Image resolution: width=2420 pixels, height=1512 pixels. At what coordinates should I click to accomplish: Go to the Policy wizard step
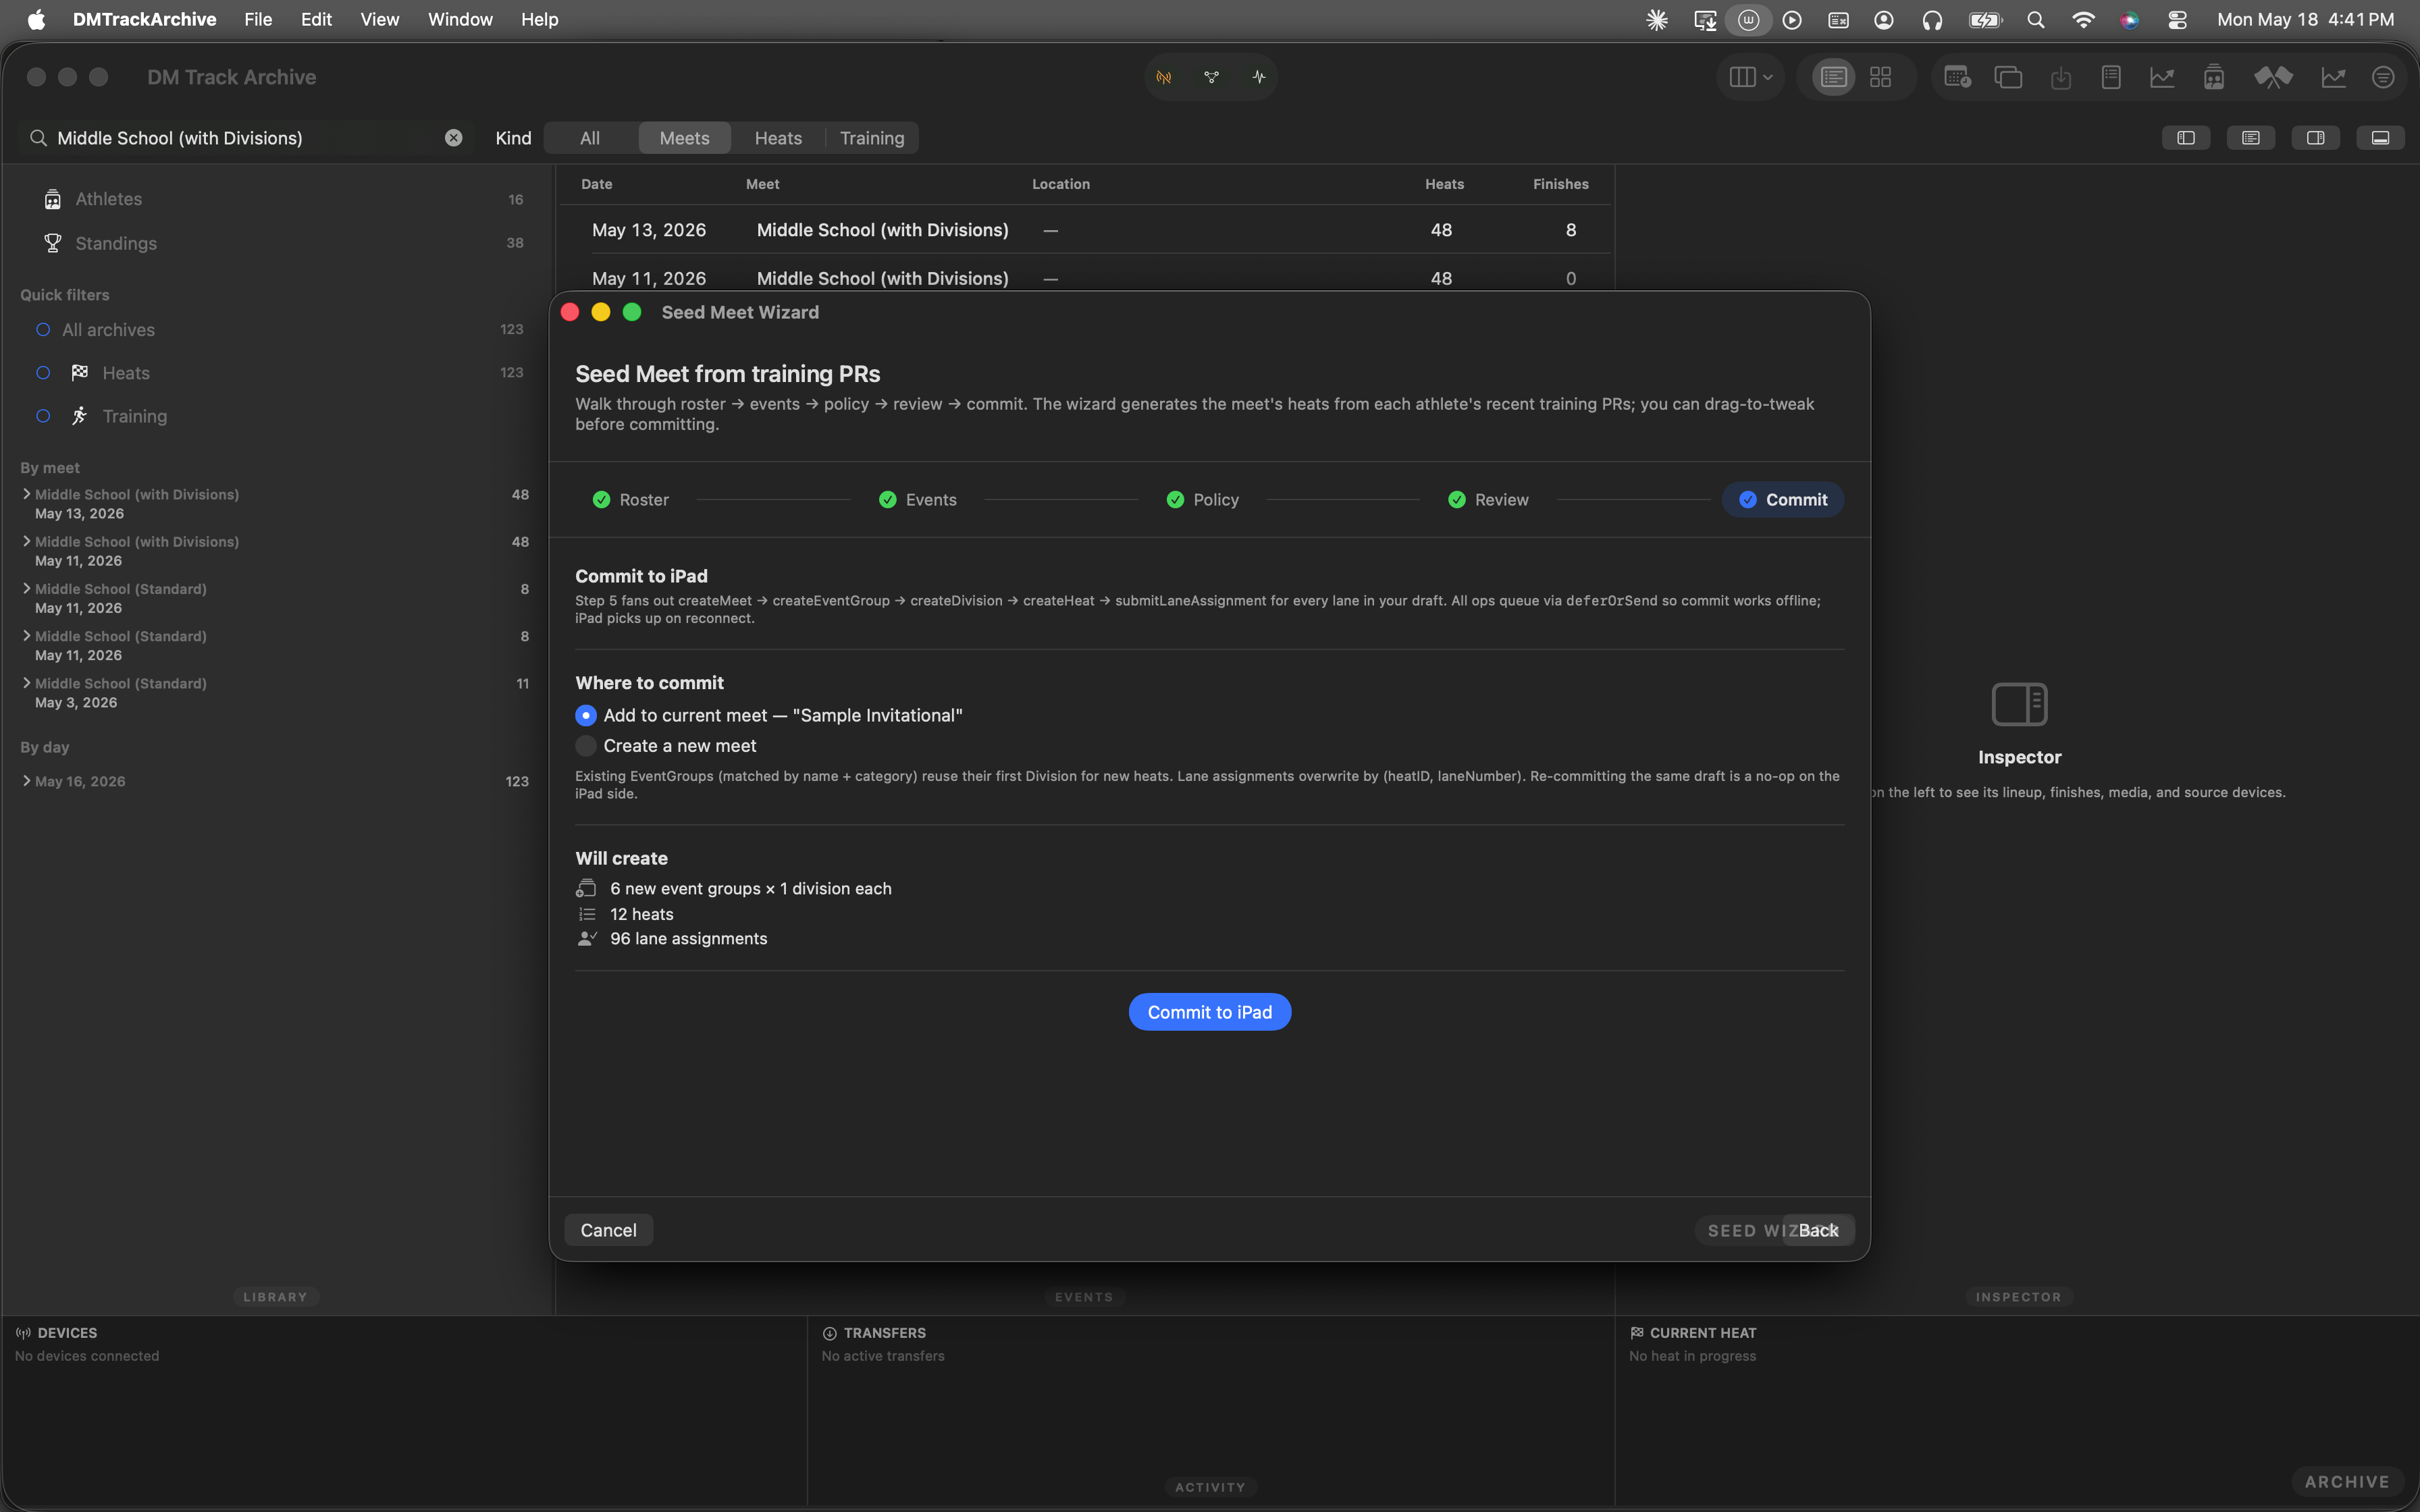(x=1203, y=500)
